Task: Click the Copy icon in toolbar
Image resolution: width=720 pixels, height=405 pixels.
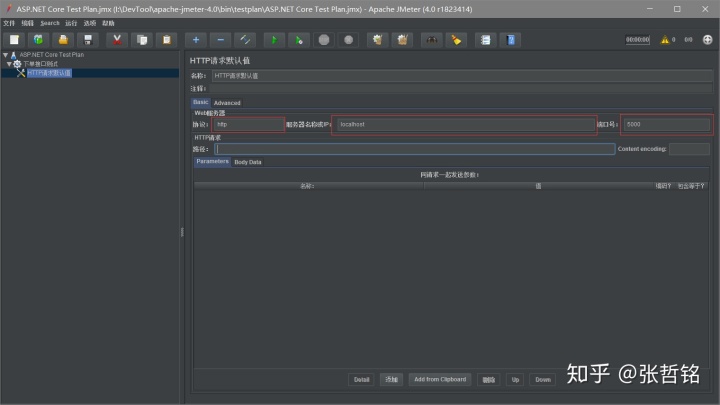Action: point(142,40)
